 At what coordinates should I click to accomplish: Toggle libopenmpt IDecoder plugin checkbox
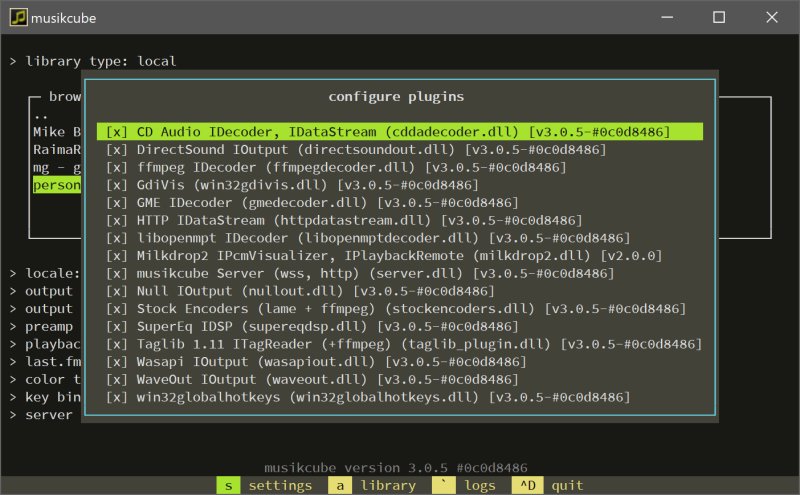point(116,238)
